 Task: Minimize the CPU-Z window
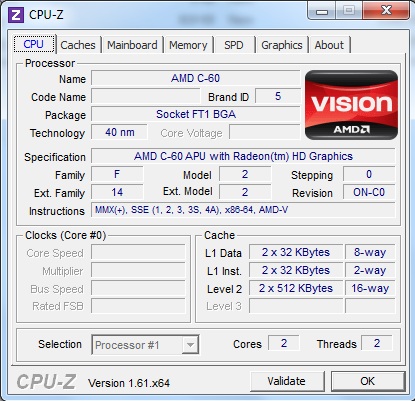click(321, 11)
